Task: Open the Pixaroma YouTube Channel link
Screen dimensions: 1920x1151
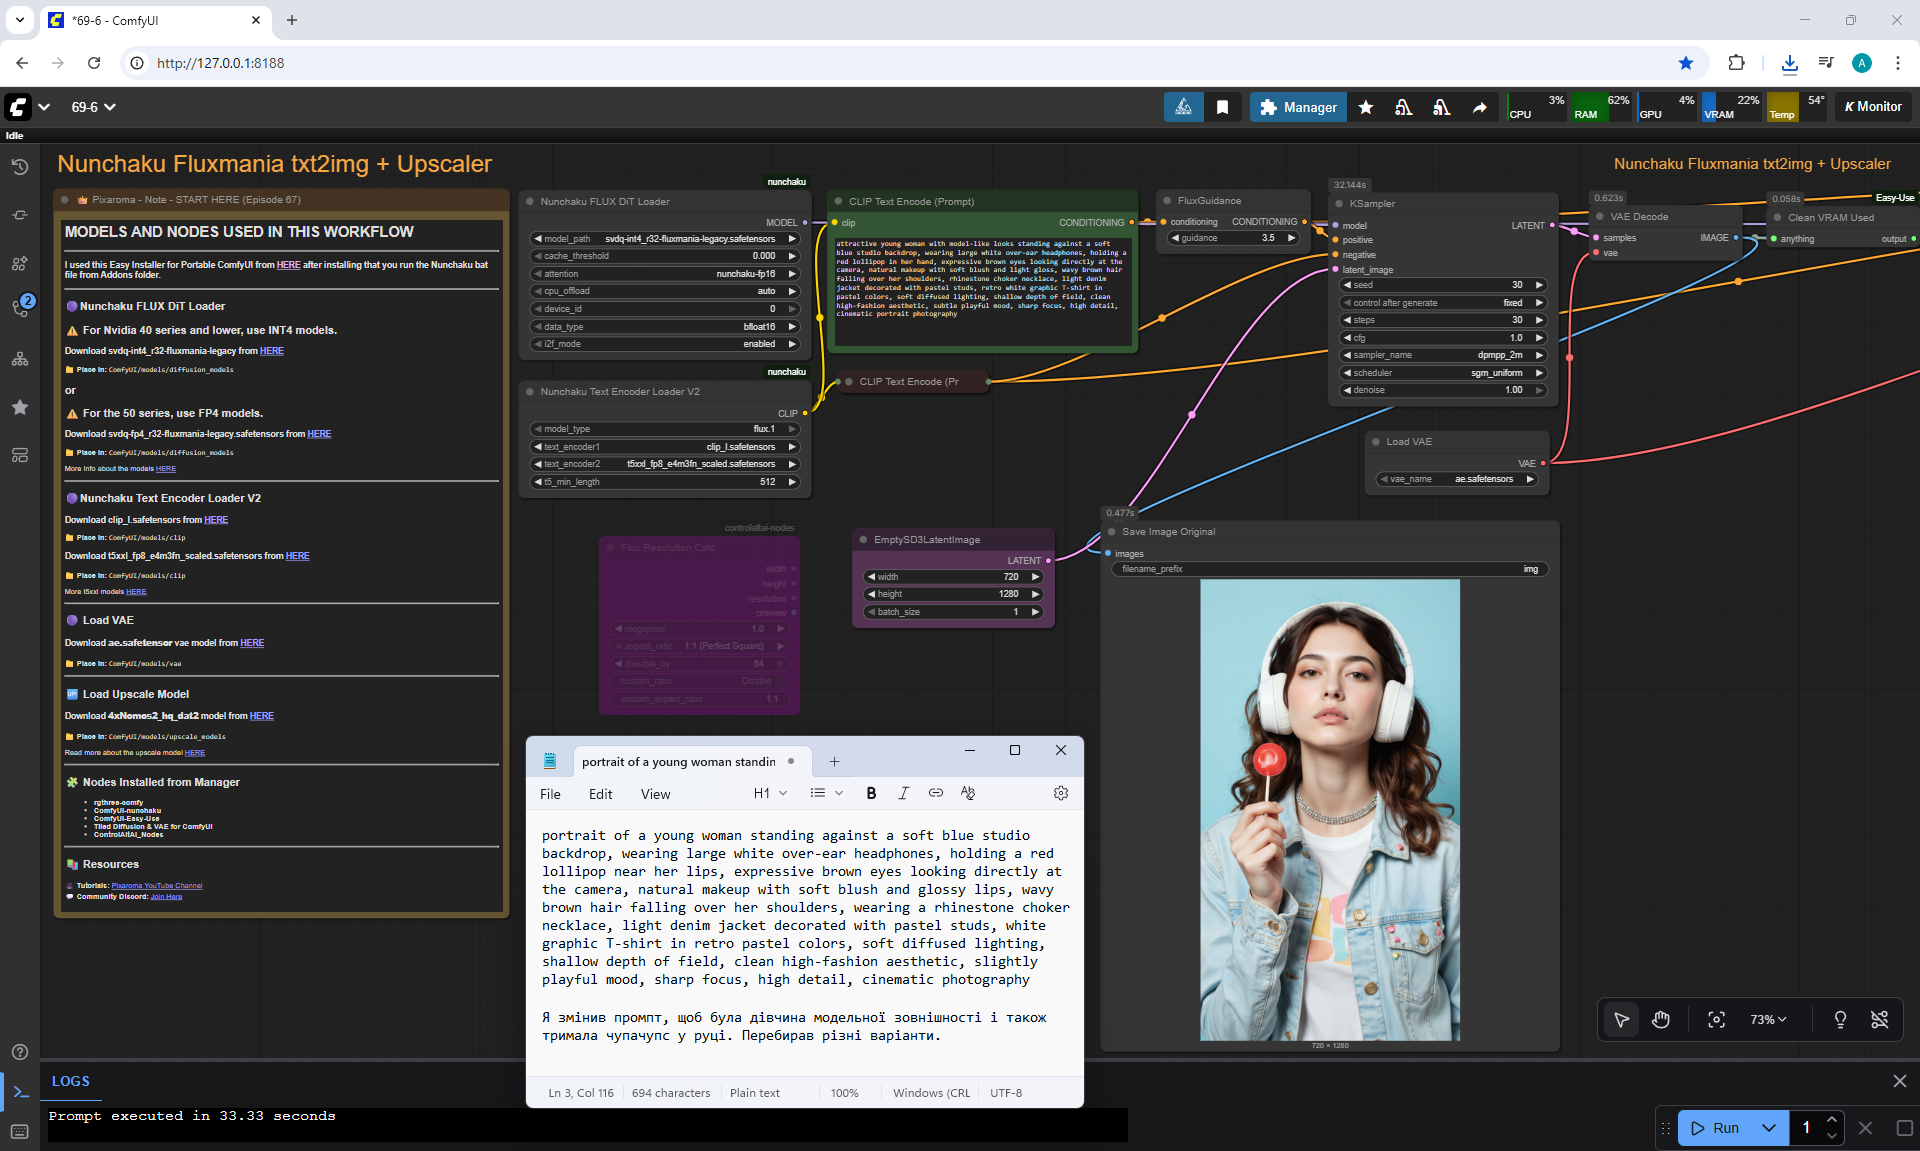Action: click(157, 885)
